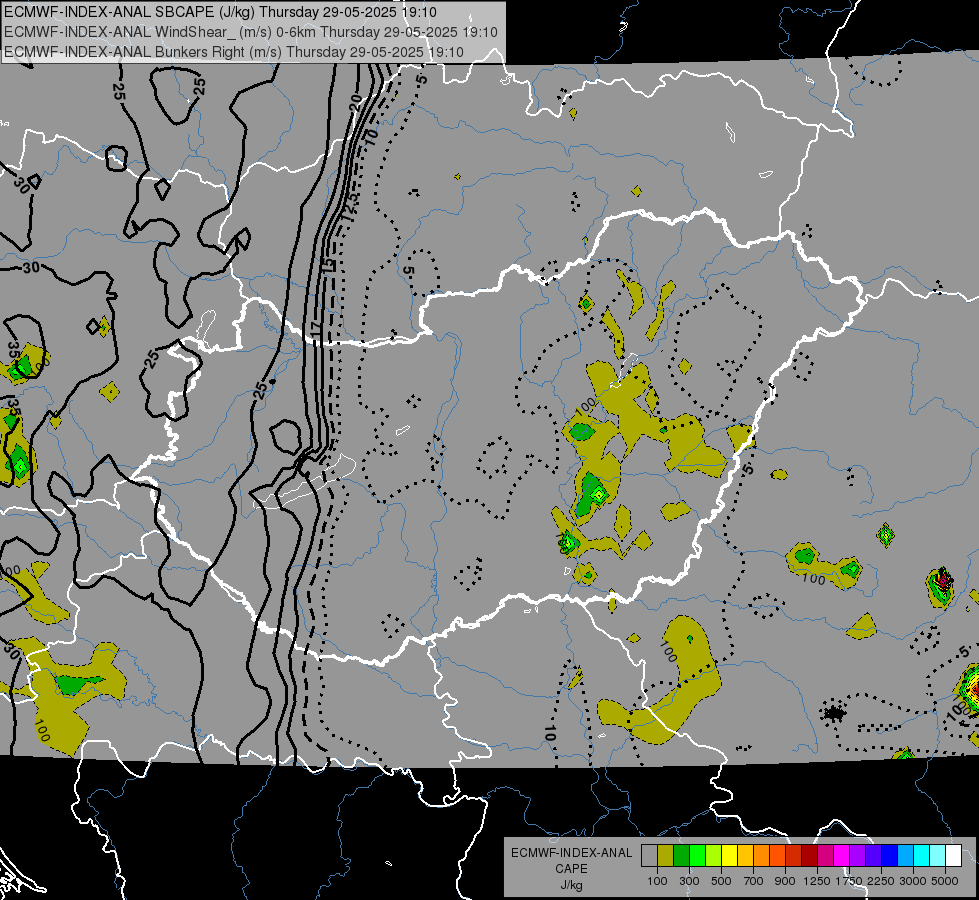Click the legend value 3000
The height and width of the screenshot is (900, 979).
click(913, 881)
